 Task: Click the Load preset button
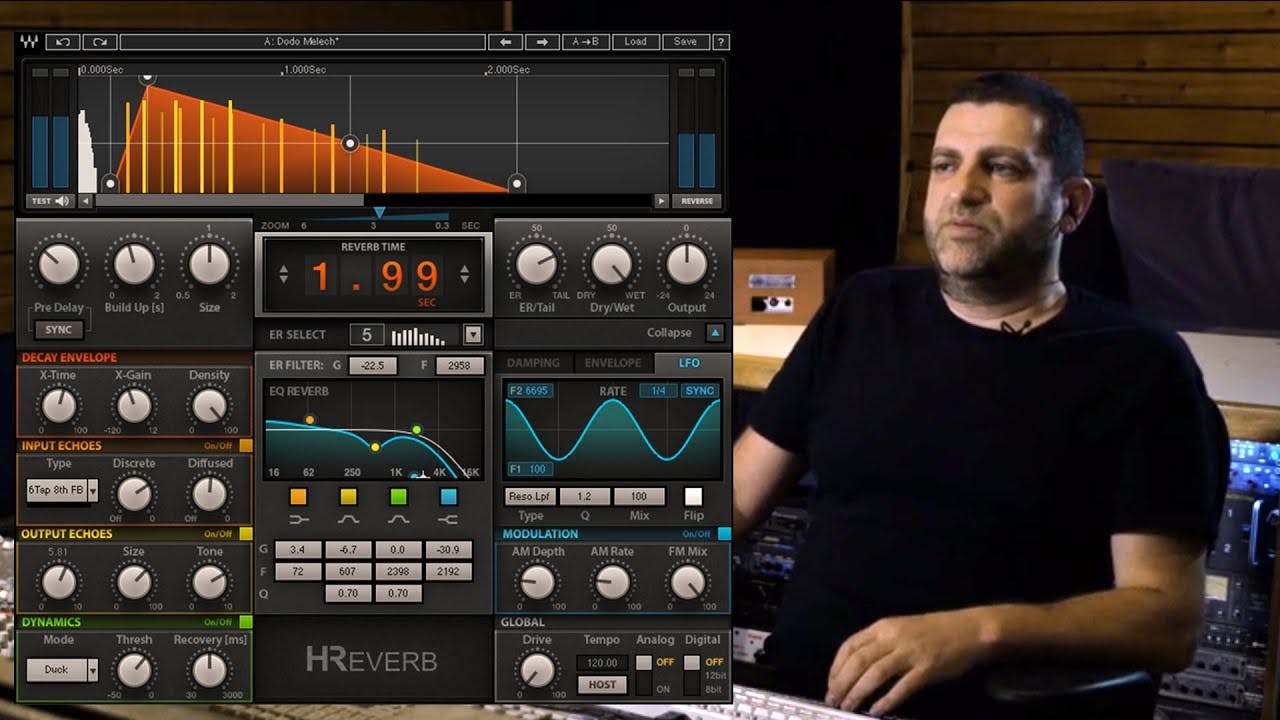point(637,41)
